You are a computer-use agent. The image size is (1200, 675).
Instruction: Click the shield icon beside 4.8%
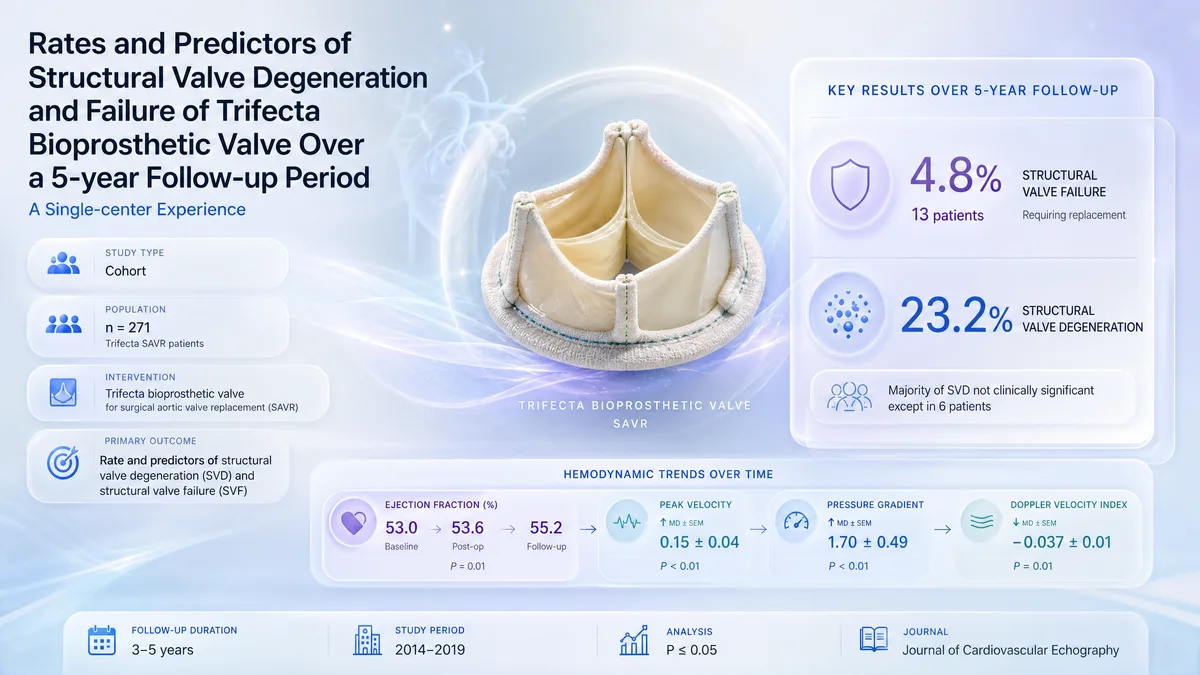(x=851, y=187)
